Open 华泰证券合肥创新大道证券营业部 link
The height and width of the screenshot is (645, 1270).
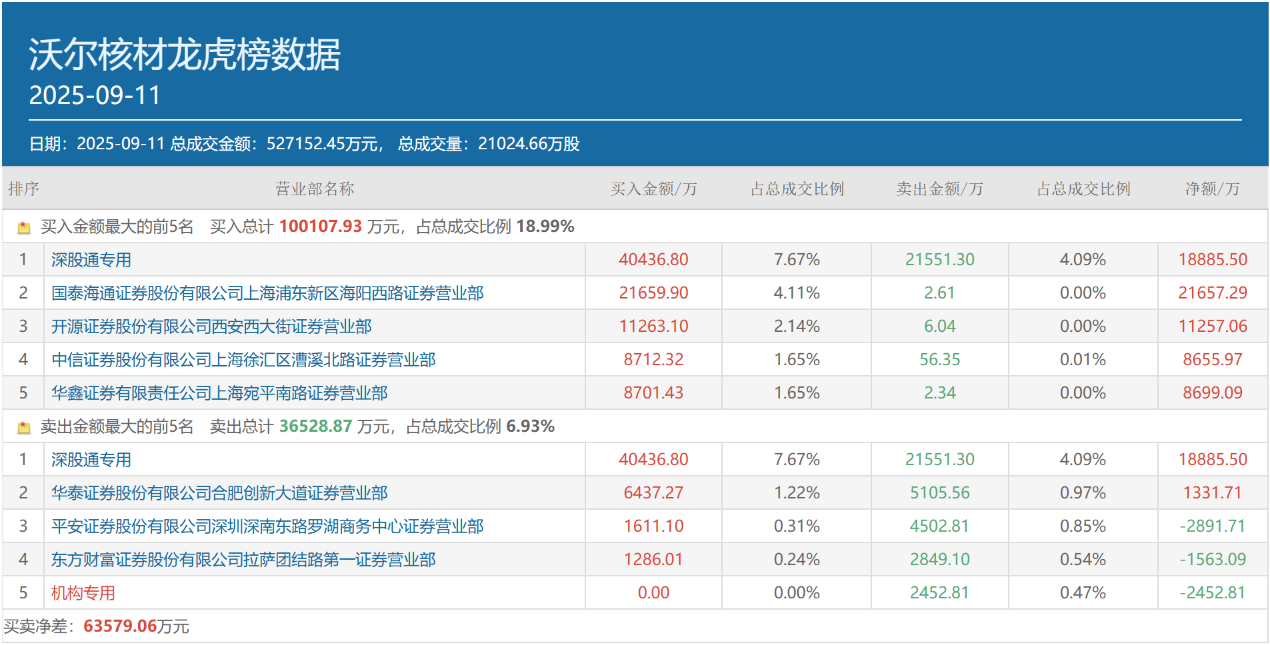tap(219, 493)
